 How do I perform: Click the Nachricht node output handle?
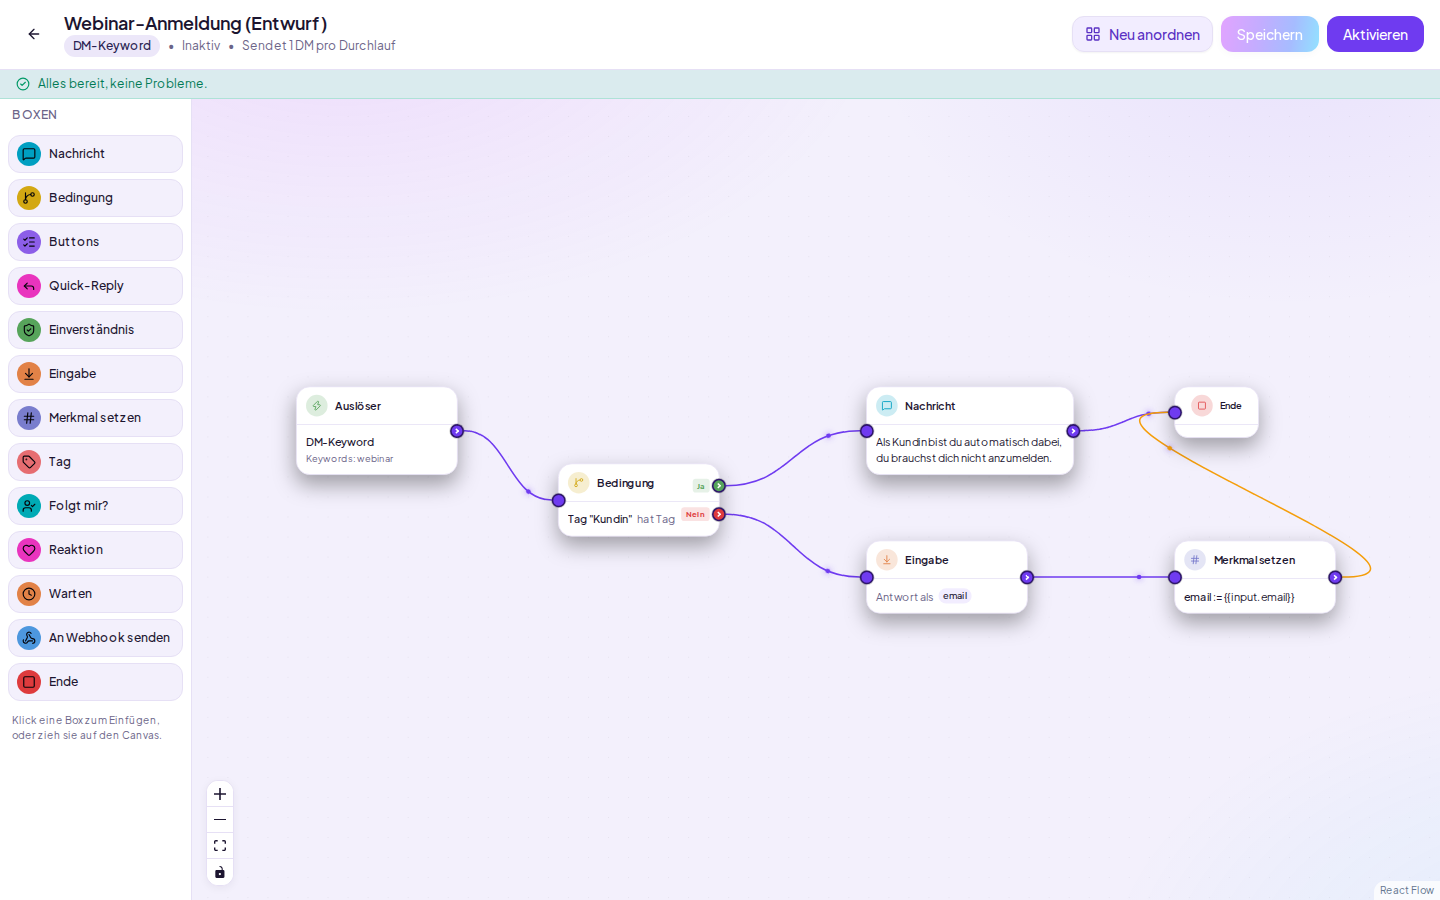1073,431
